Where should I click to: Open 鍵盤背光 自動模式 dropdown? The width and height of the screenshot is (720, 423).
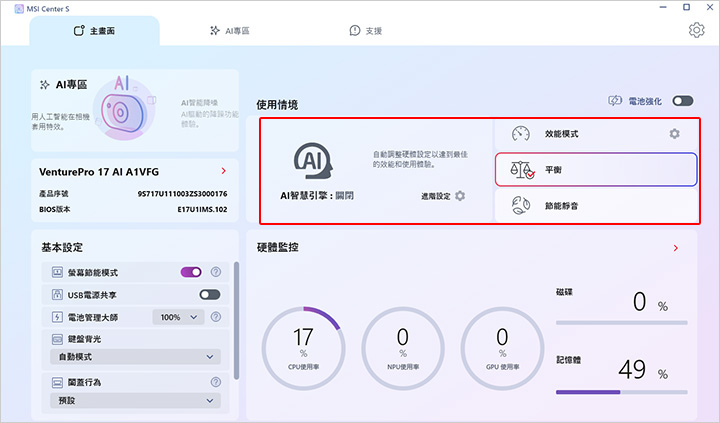click(135, 356)
